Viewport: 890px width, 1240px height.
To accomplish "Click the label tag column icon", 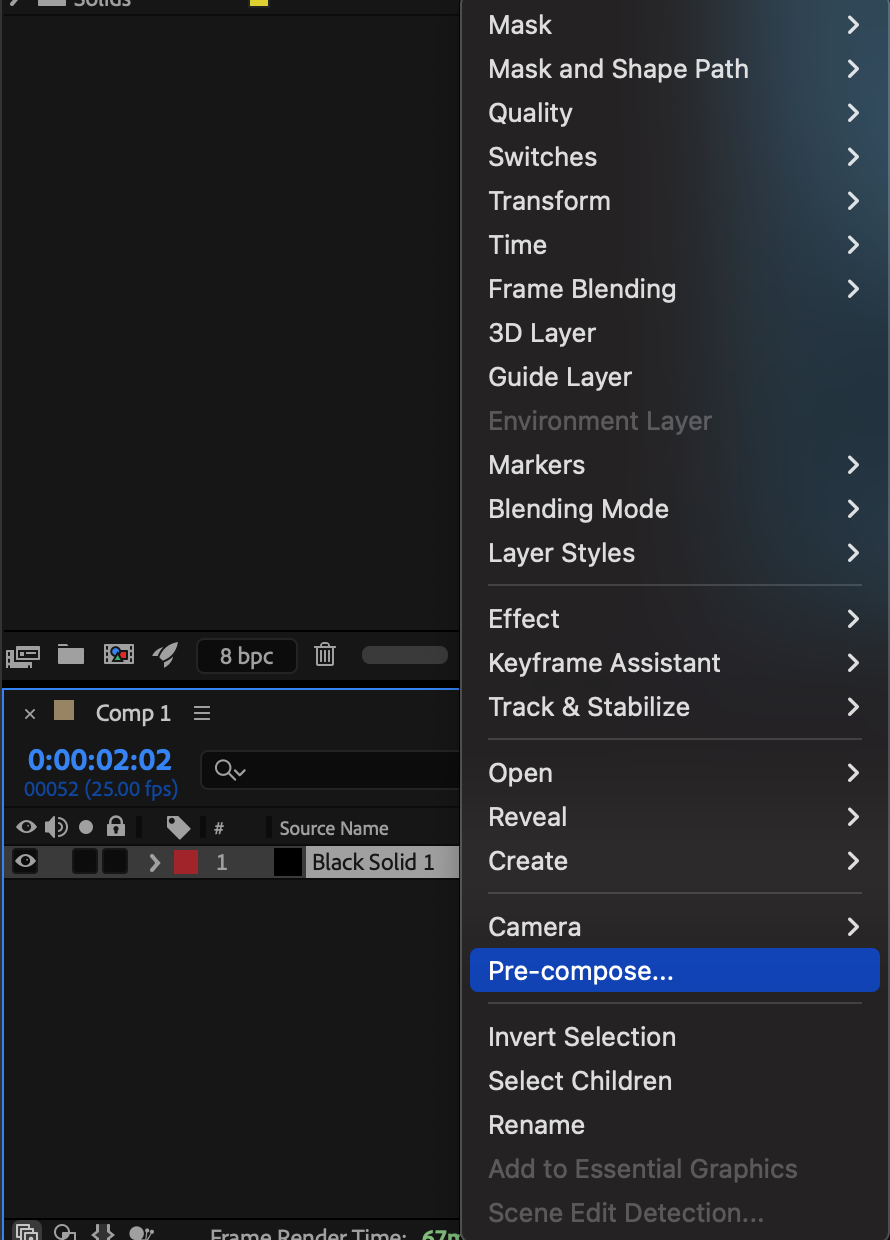I will tap(178, 827).
